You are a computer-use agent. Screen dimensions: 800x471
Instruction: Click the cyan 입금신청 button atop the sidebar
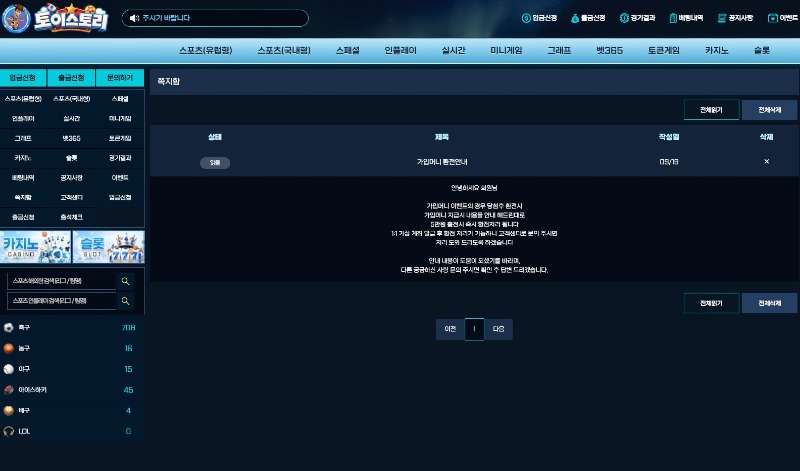[23, 78]
